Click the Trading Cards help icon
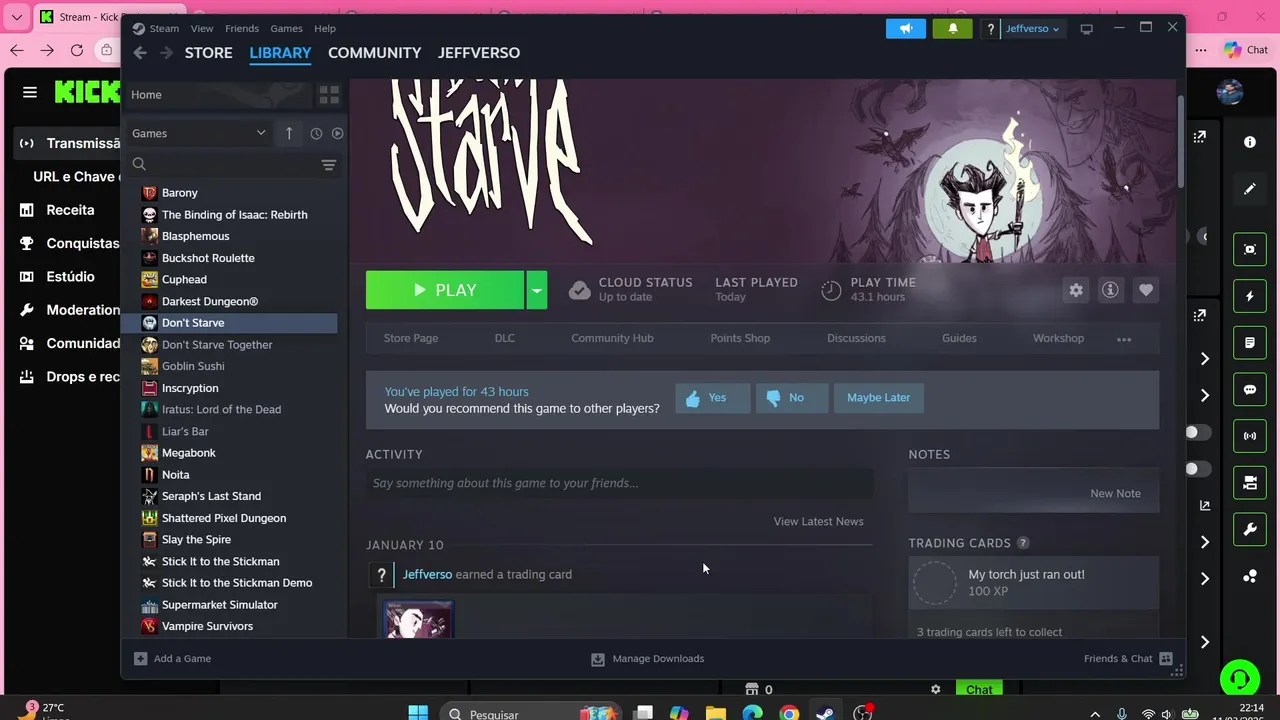 [x=1023, y=543]
